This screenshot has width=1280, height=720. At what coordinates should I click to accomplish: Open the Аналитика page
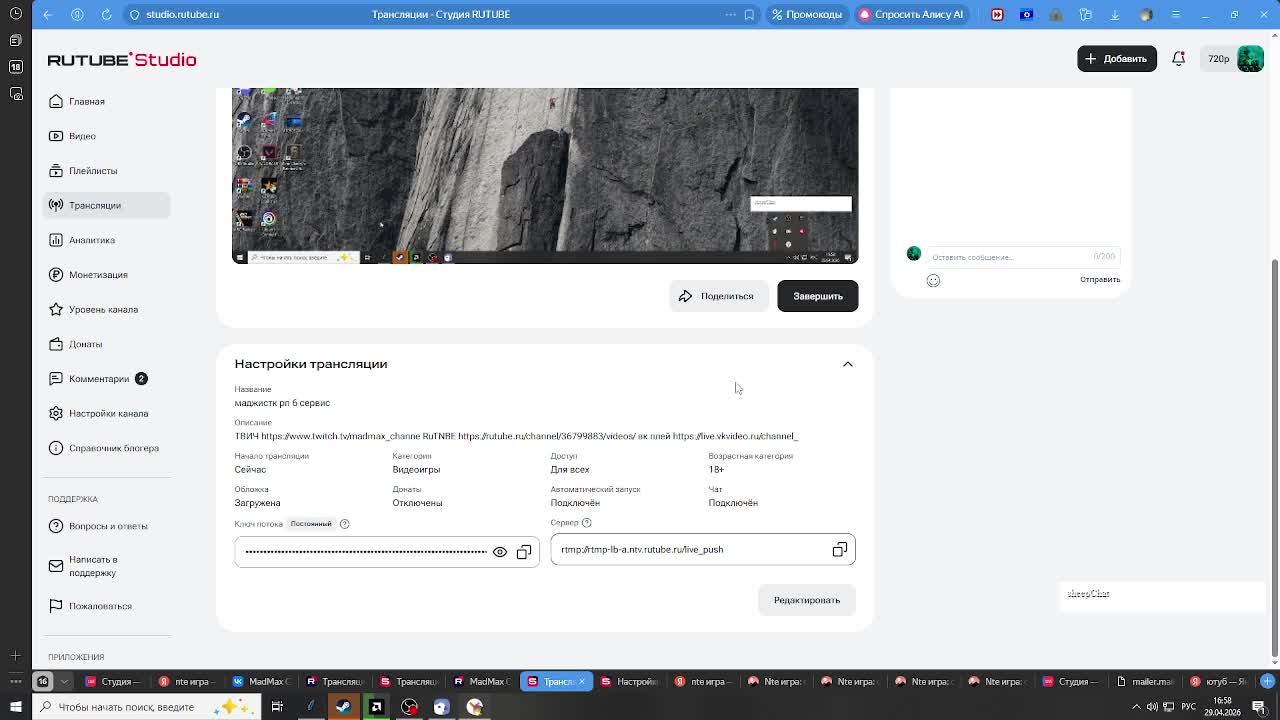click(106, 240)
